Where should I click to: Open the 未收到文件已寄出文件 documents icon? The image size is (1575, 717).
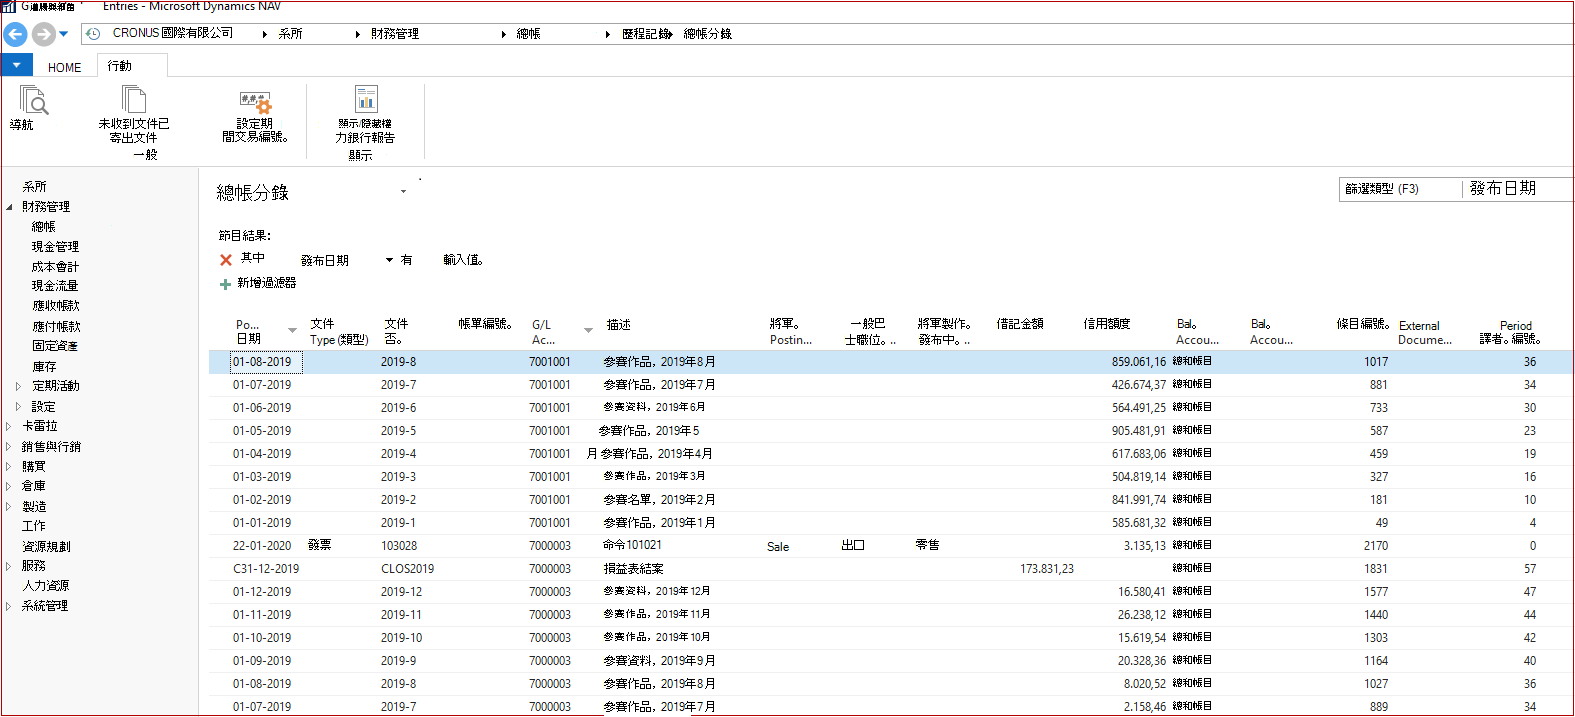[x=133, y=100]
